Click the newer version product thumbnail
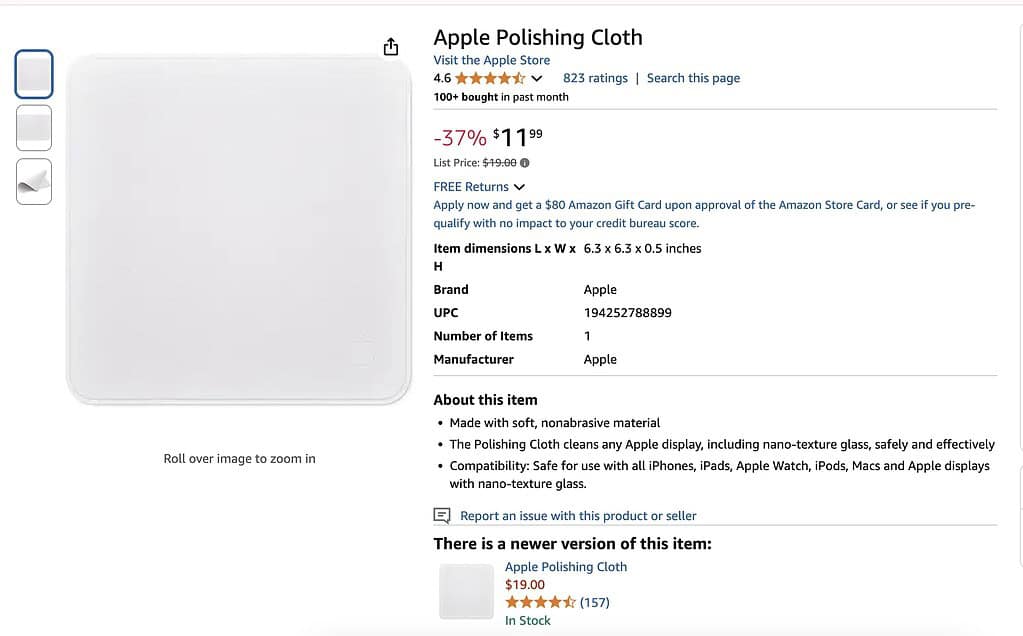The width and height of the screenshot is (1023, 636). [467, 591]
